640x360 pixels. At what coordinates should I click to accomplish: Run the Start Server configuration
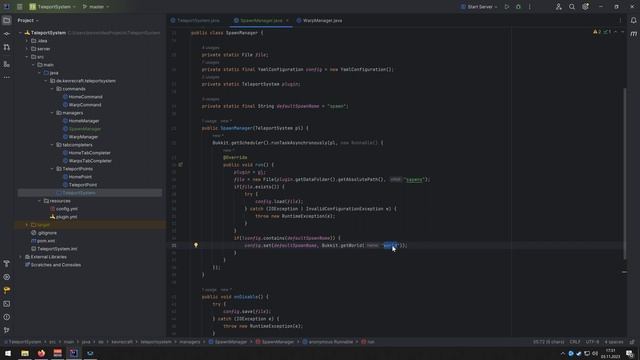[x=507, y=7]
